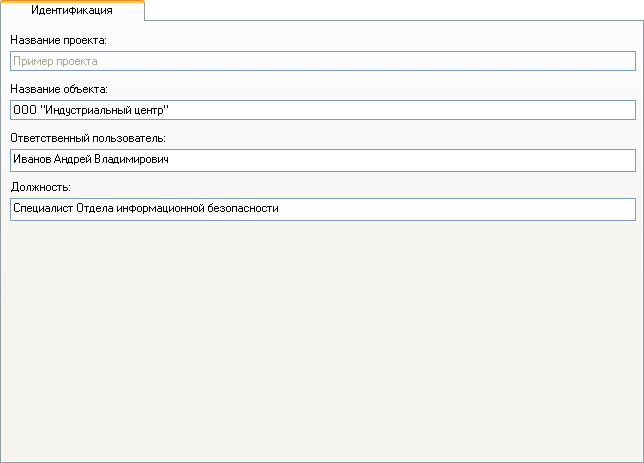Image resolution: width=644 pixels, height=463 pixels.
Task: Open the Идентификация tab
Action: click(x=72, y=10)
